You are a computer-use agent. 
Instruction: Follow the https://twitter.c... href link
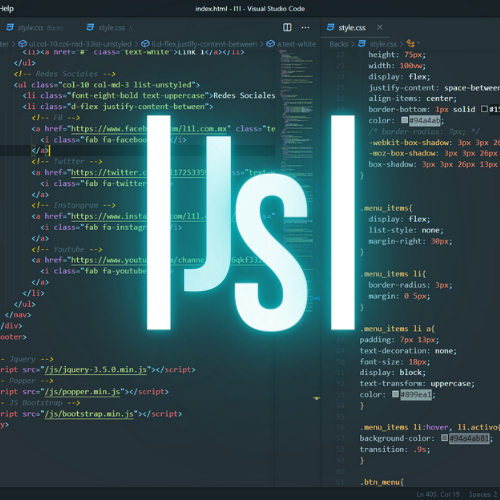click(x=139, y=172)
